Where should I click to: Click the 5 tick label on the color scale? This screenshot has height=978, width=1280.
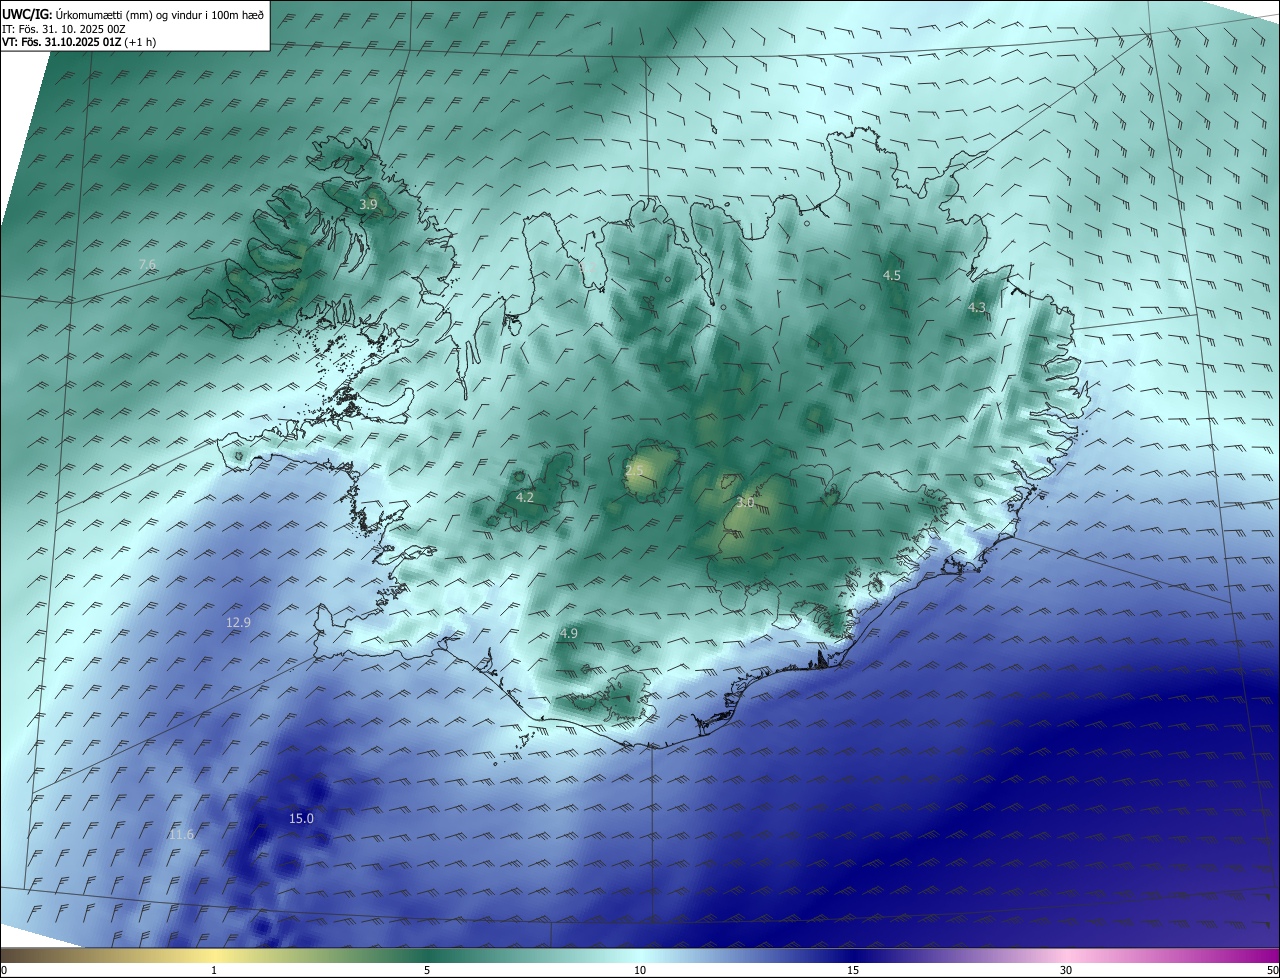[x=427, y=970]
